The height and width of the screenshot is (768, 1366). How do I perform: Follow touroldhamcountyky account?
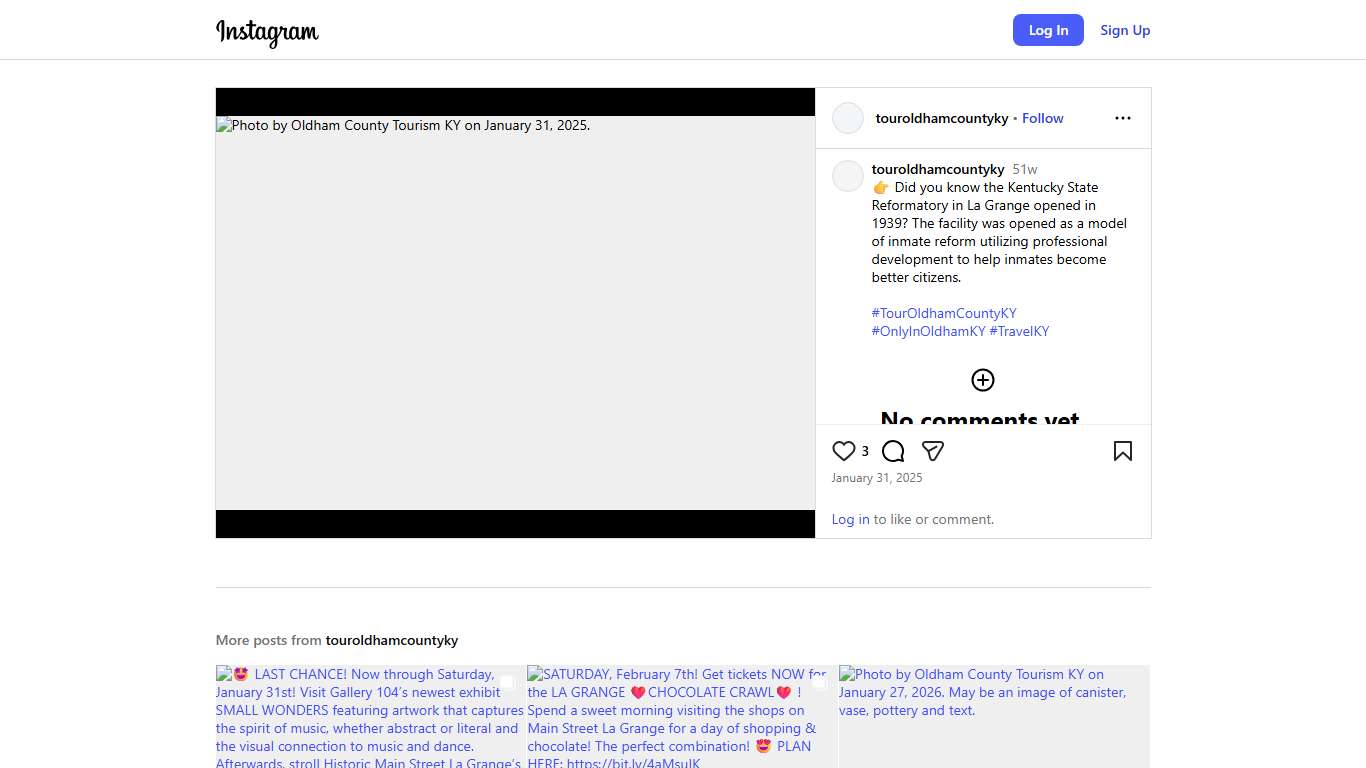(x=1042, y=118)
